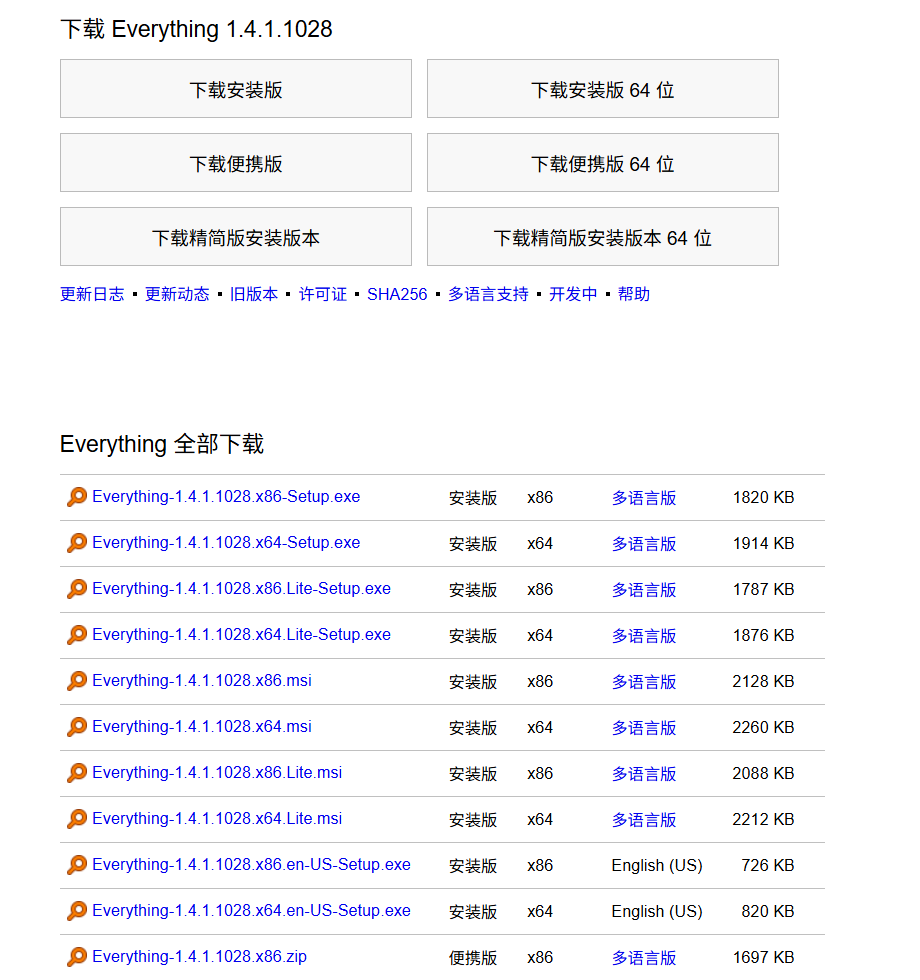This screenshot has height=980, width=920.
Task: Open 多语言版 link in x86.Lite.msi row
Action: [x=644, y=774]
